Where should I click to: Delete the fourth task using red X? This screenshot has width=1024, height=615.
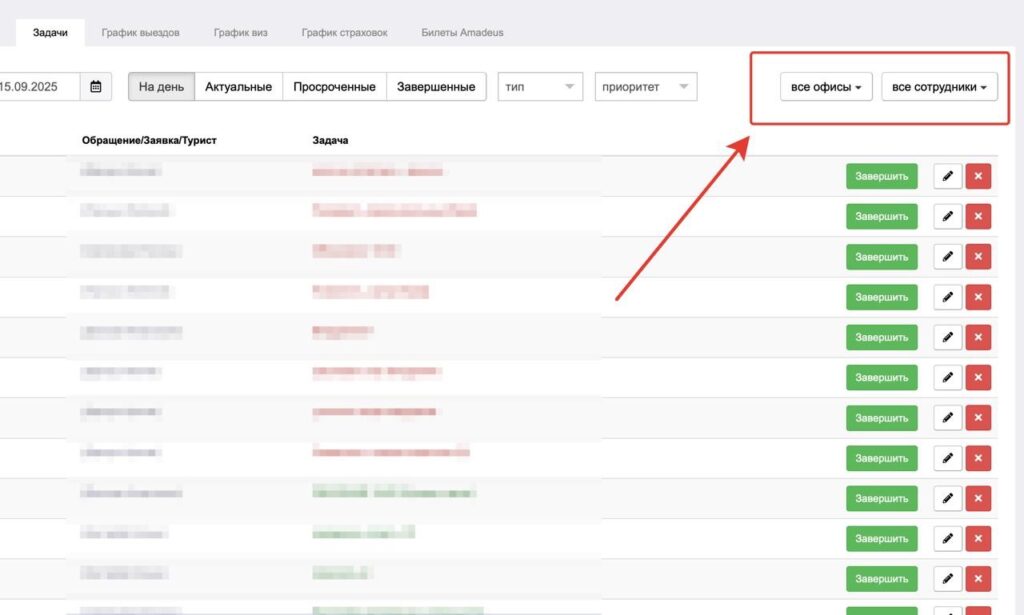[x=978, y=297]
